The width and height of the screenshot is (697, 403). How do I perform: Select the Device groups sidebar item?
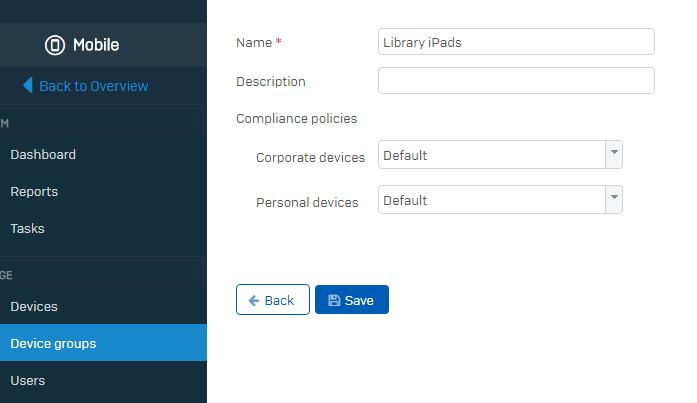point(103,343)
